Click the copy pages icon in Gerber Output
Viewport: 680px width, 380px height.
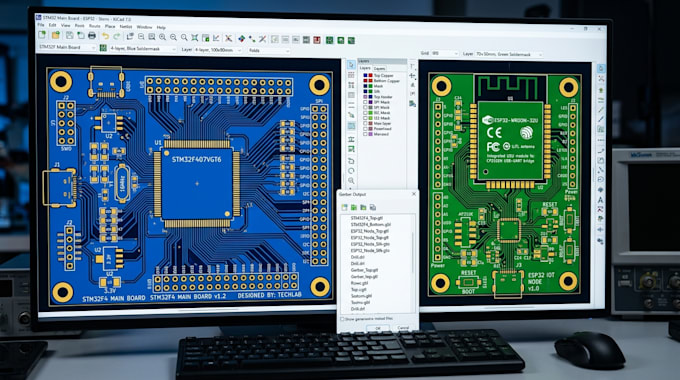373,207
